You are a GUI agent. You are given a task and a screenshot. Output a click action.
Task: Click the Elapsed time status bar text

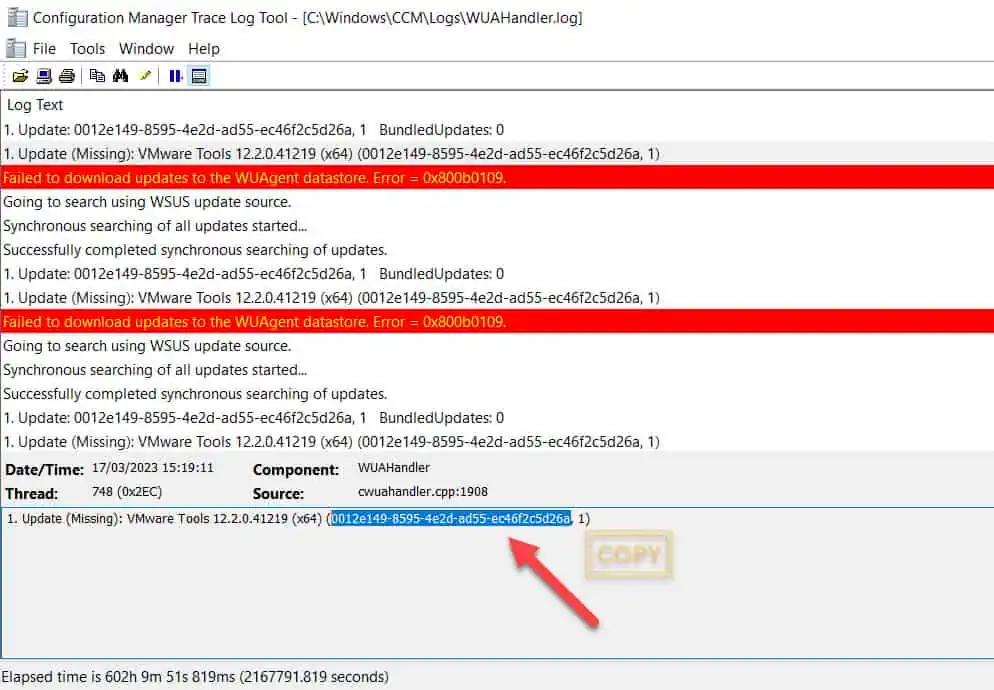195,677
